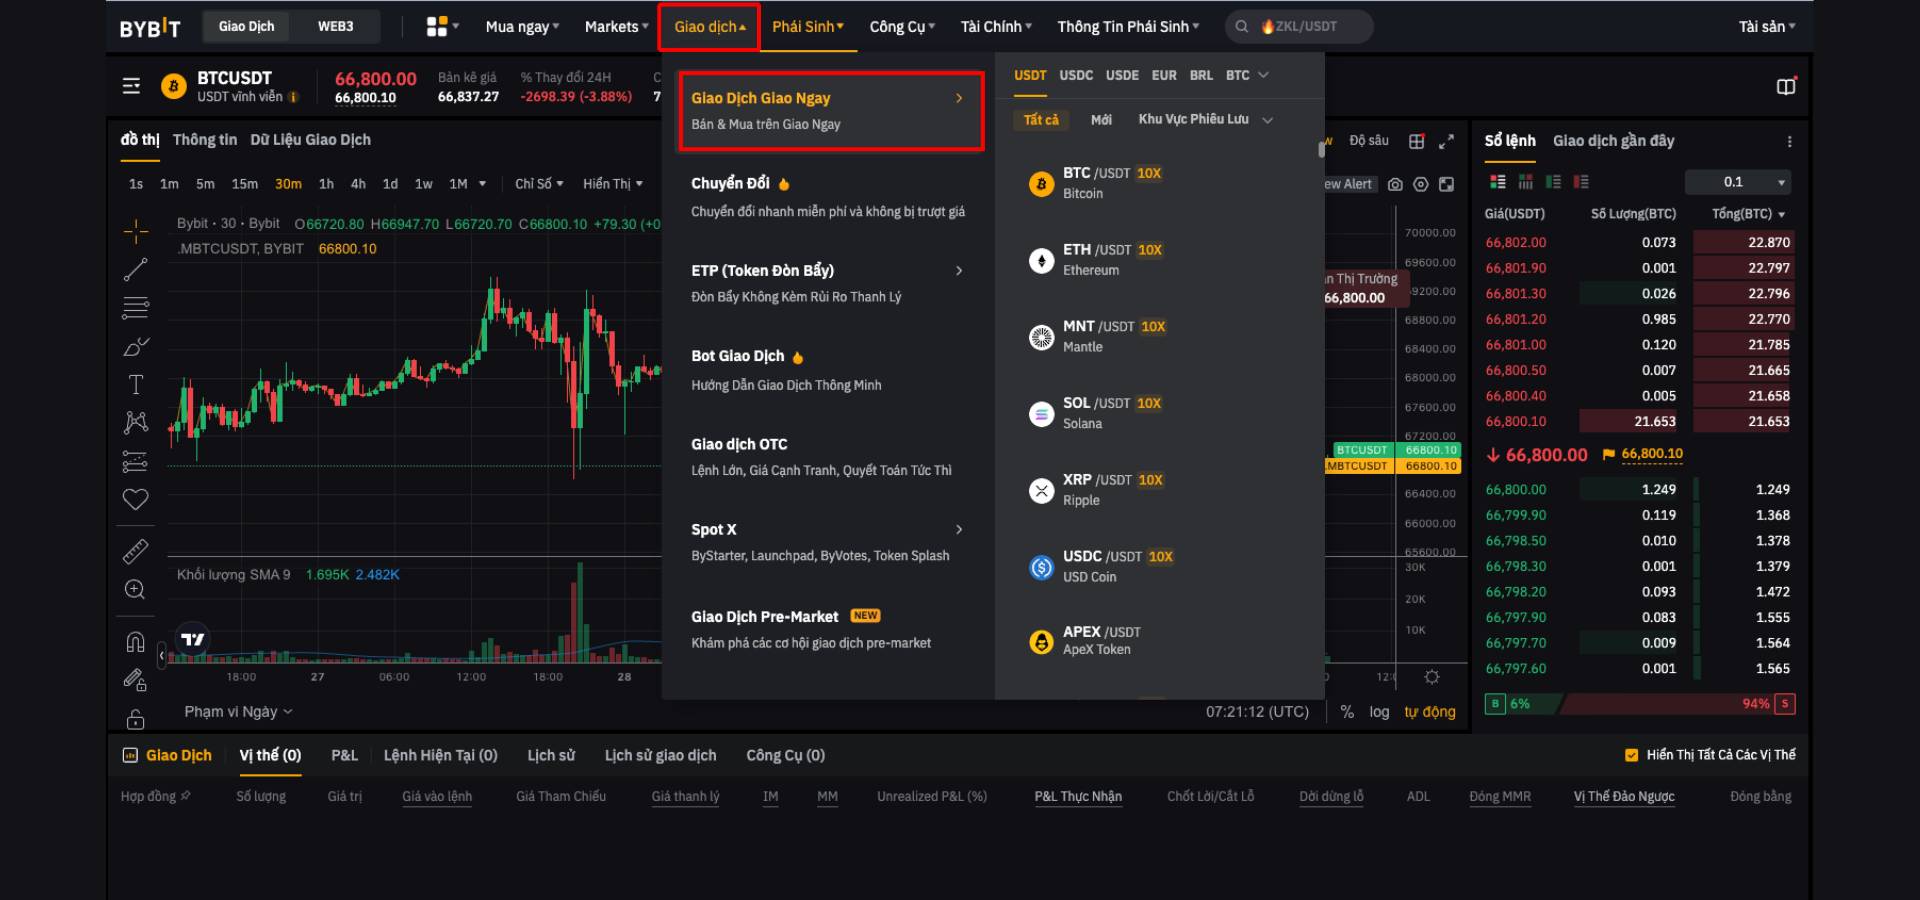Image resolution: width=1920 pixels, height=900 pixels.
Task: Expand more quote currencies chevron after BTC
Action: (x=1263, y=75)
